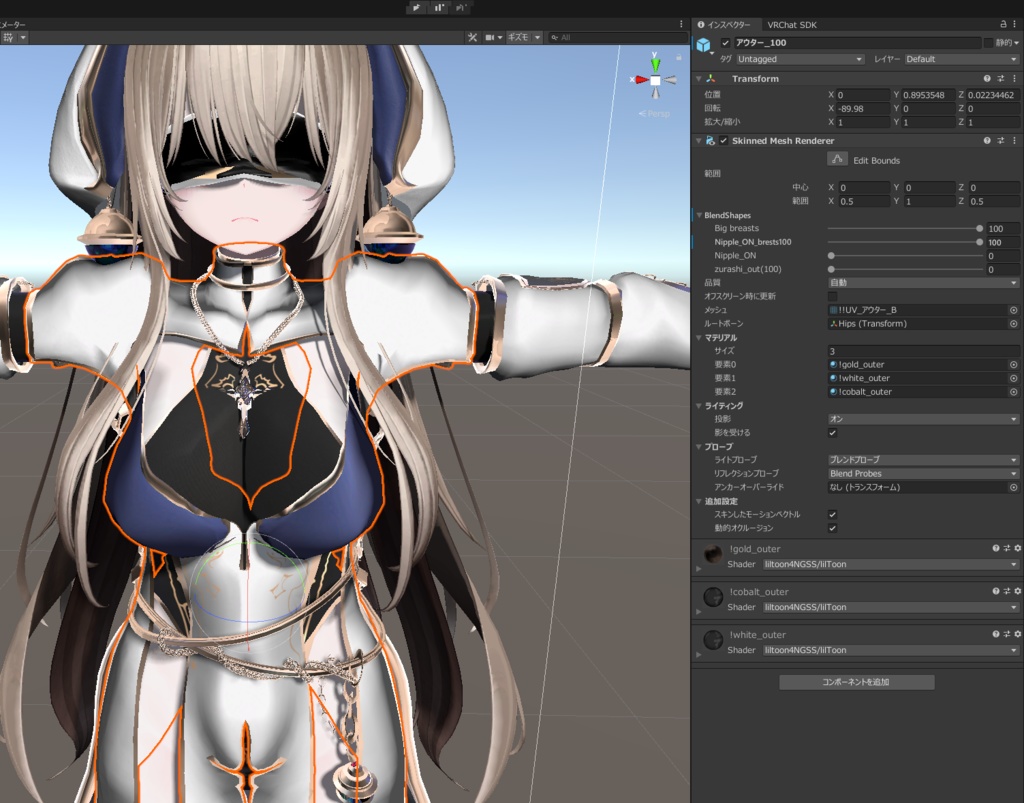Open object picker for Hips root bone
This screenshot has width=1024, height=803.
point(1014,324)
